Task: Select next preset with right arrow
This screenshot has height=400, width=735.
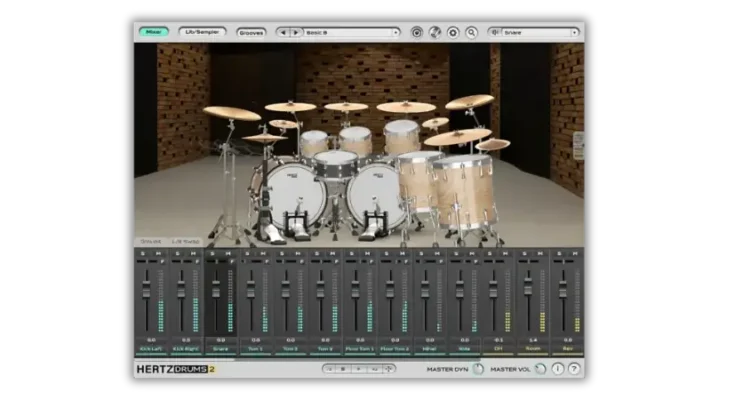Action: point(295,32)
